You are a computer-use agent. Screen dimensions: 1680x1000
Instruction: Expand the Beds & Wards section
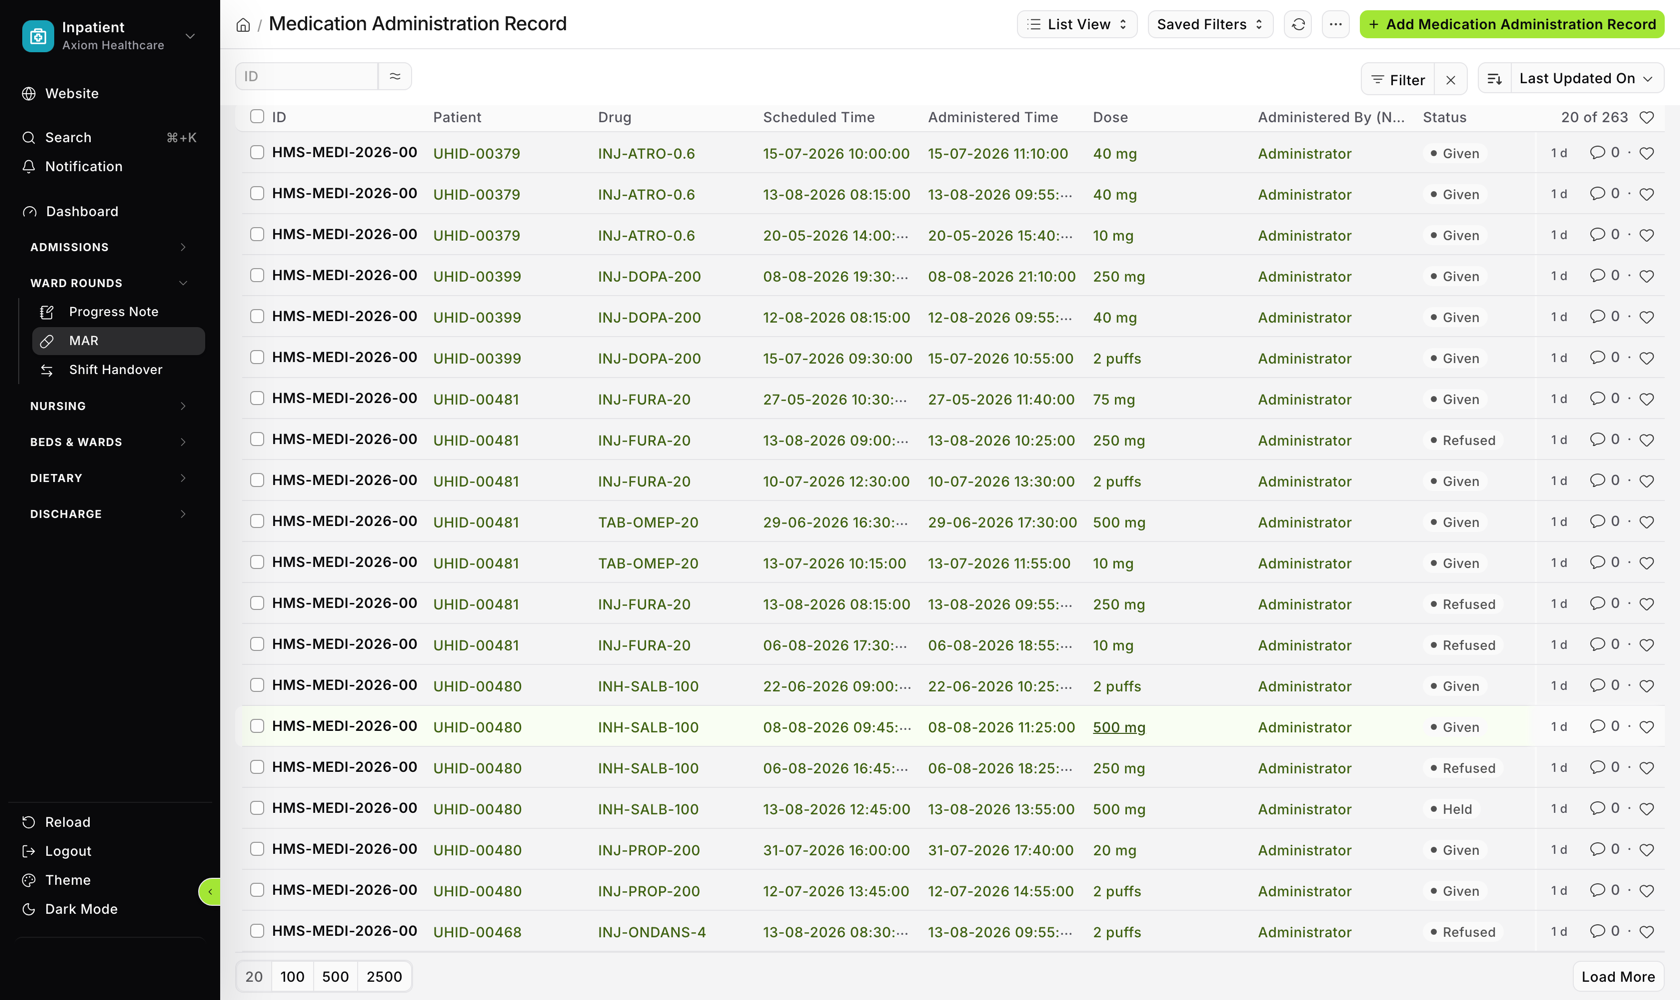click(110, 442)
